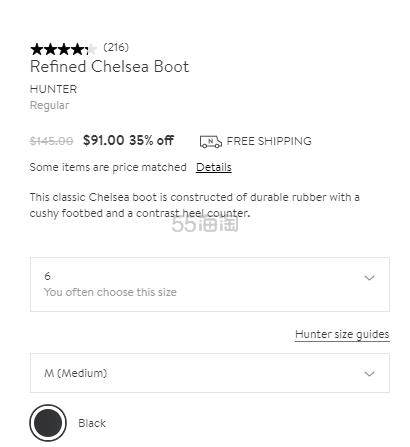The width and height of the screenshot is (410, 447).
Task: Click the Black color label
Action: tap(92, 423)
